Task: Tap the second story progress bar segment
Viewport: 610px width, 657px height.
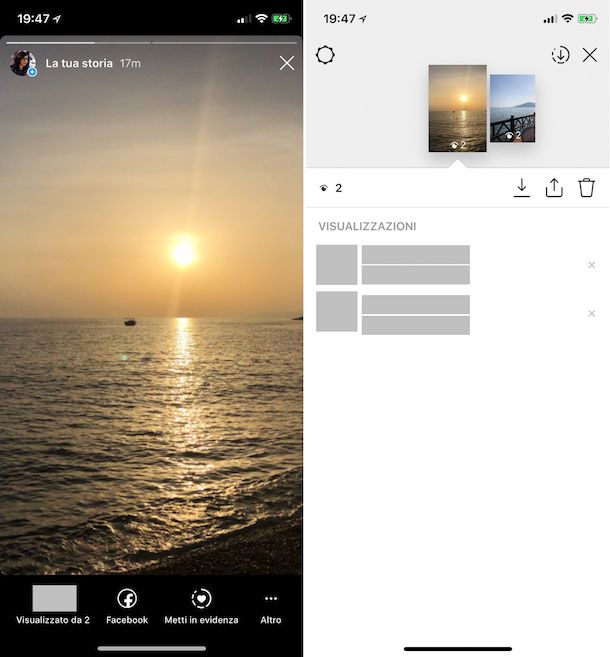Action: [x=225, y=43]
